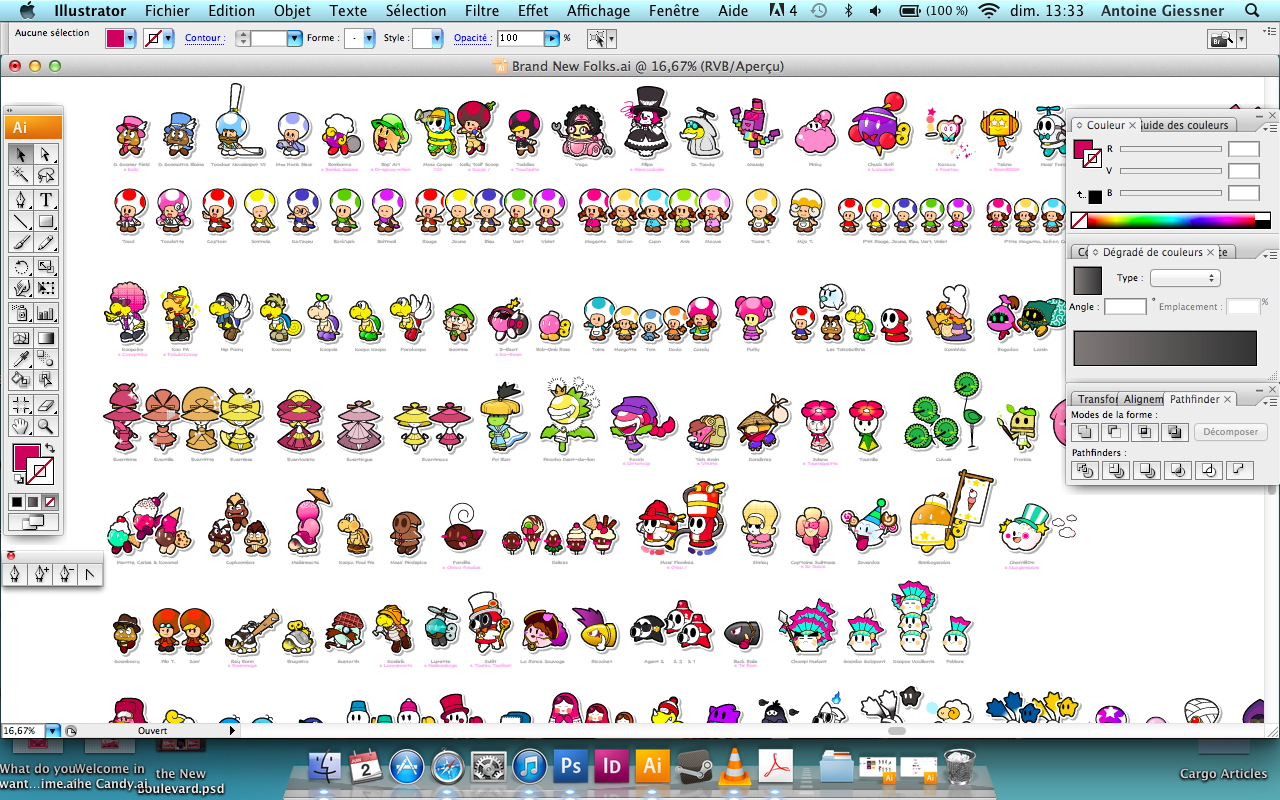1280x800 pixels.
Task: Switch to the Alignement tab
Action: point(1143,399)
